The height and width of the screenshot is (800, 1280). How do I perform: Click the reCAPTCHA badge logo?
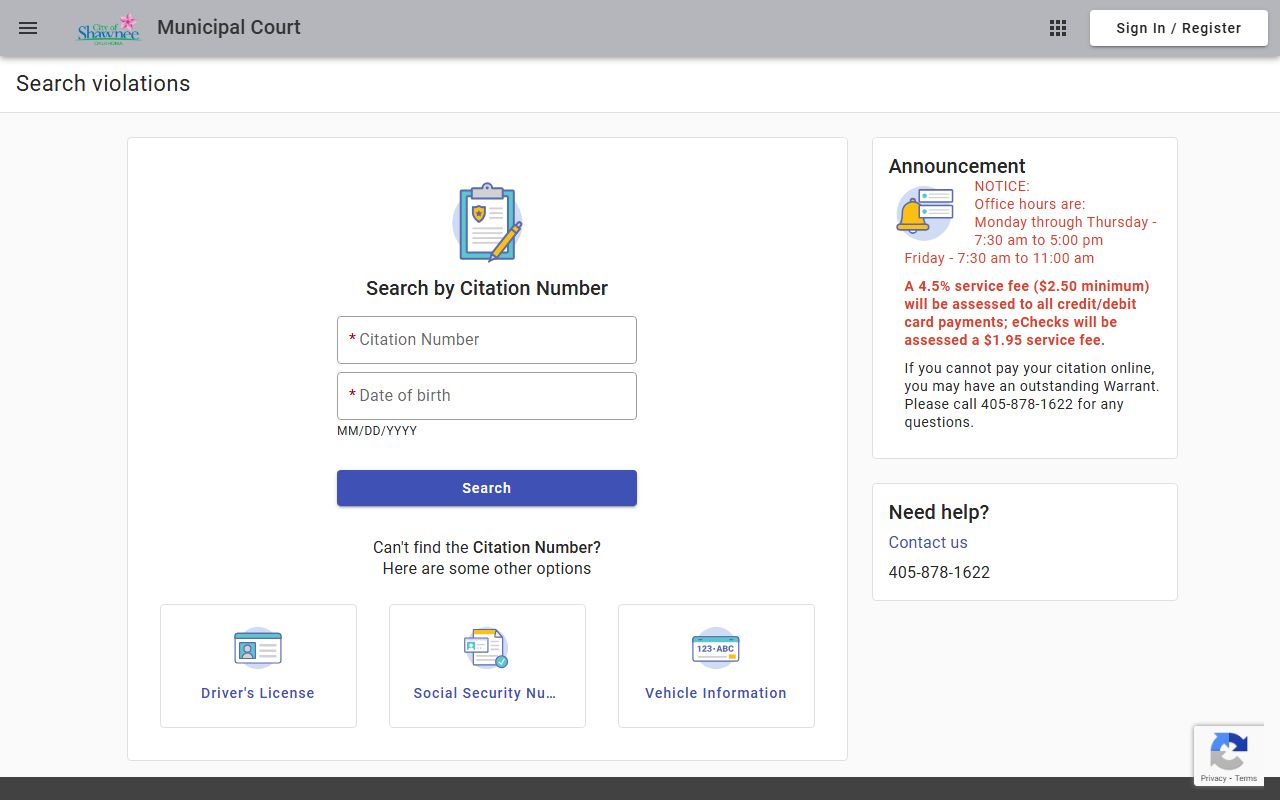pyautogui.click(x=1228, y=751)
